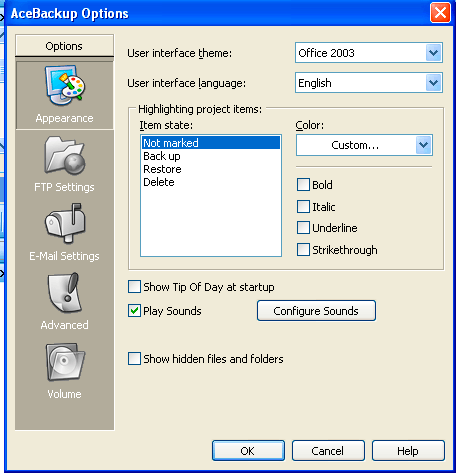Select 'Back up' item state

(x=211, y=156)
